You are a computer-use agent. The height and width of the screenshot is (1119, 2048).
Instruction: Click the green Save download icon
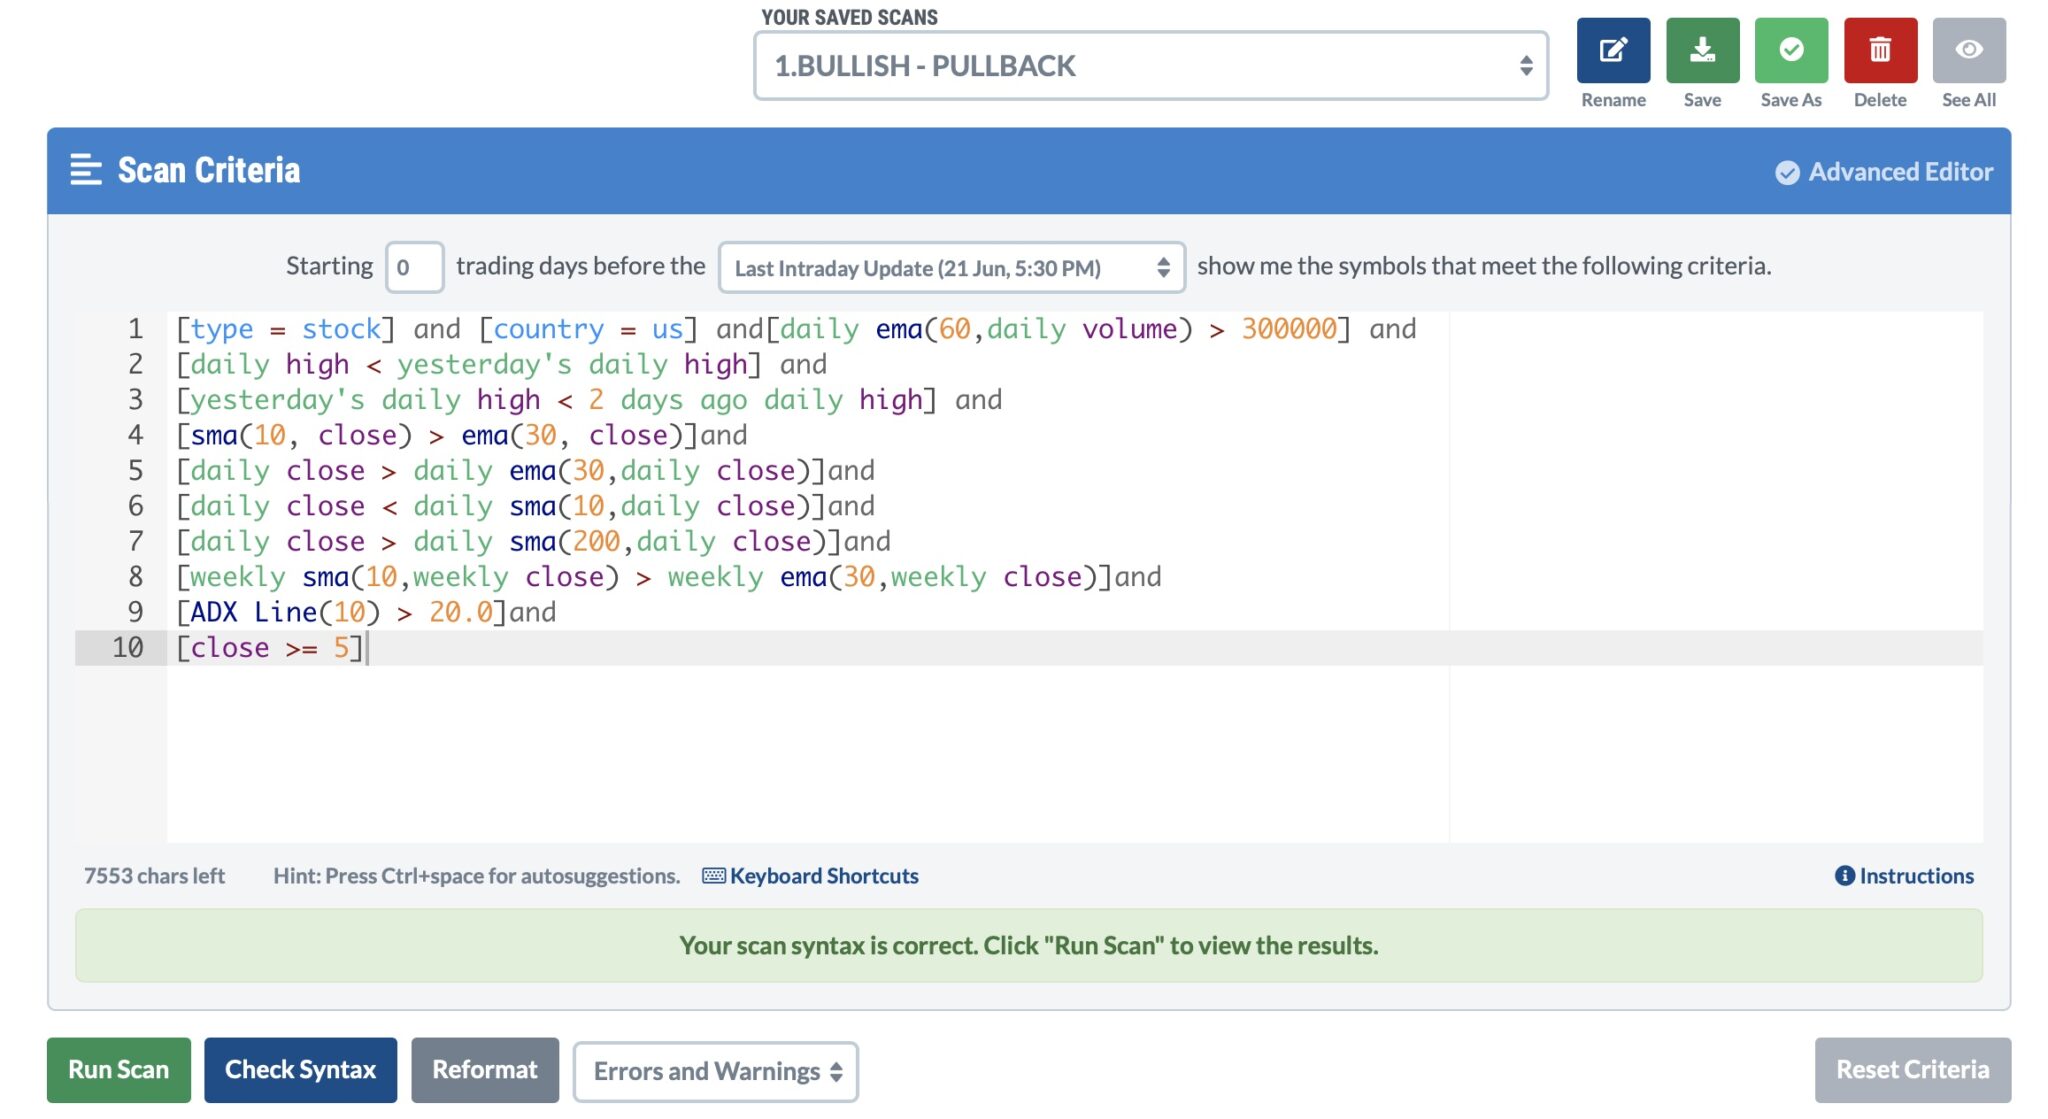point(1702,50)
